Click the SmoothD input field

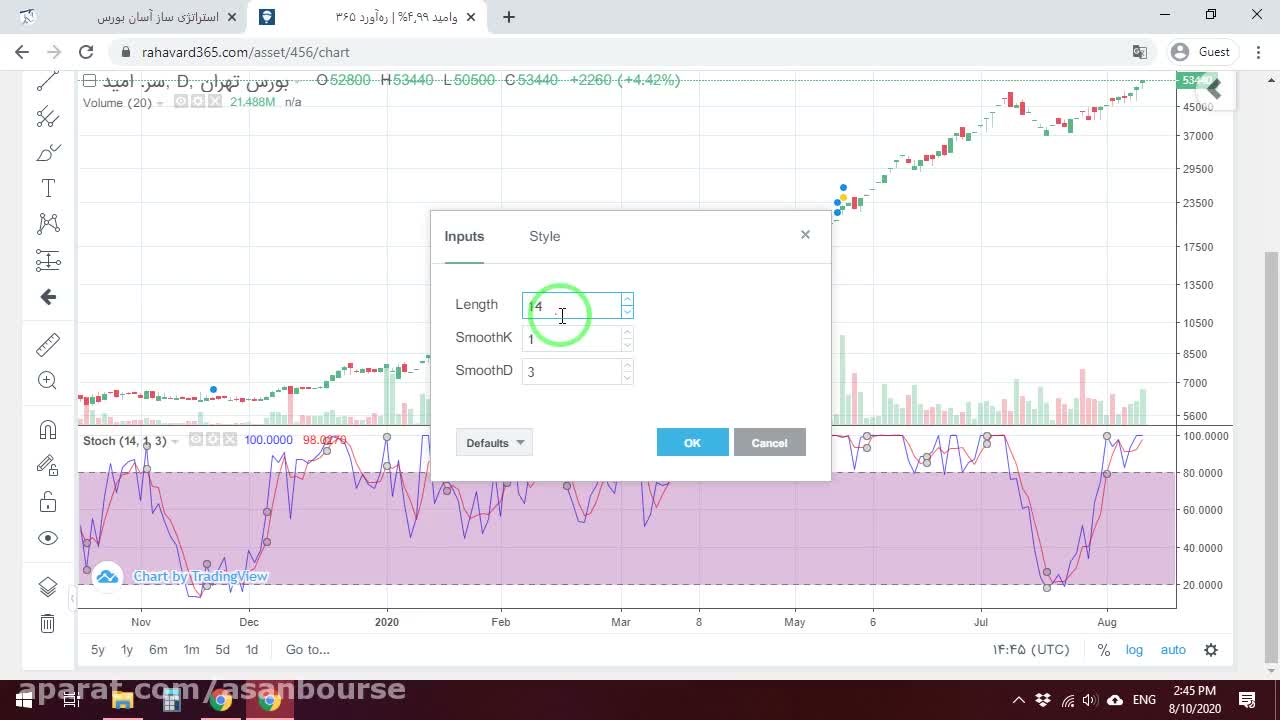click(x=572, y=372)
